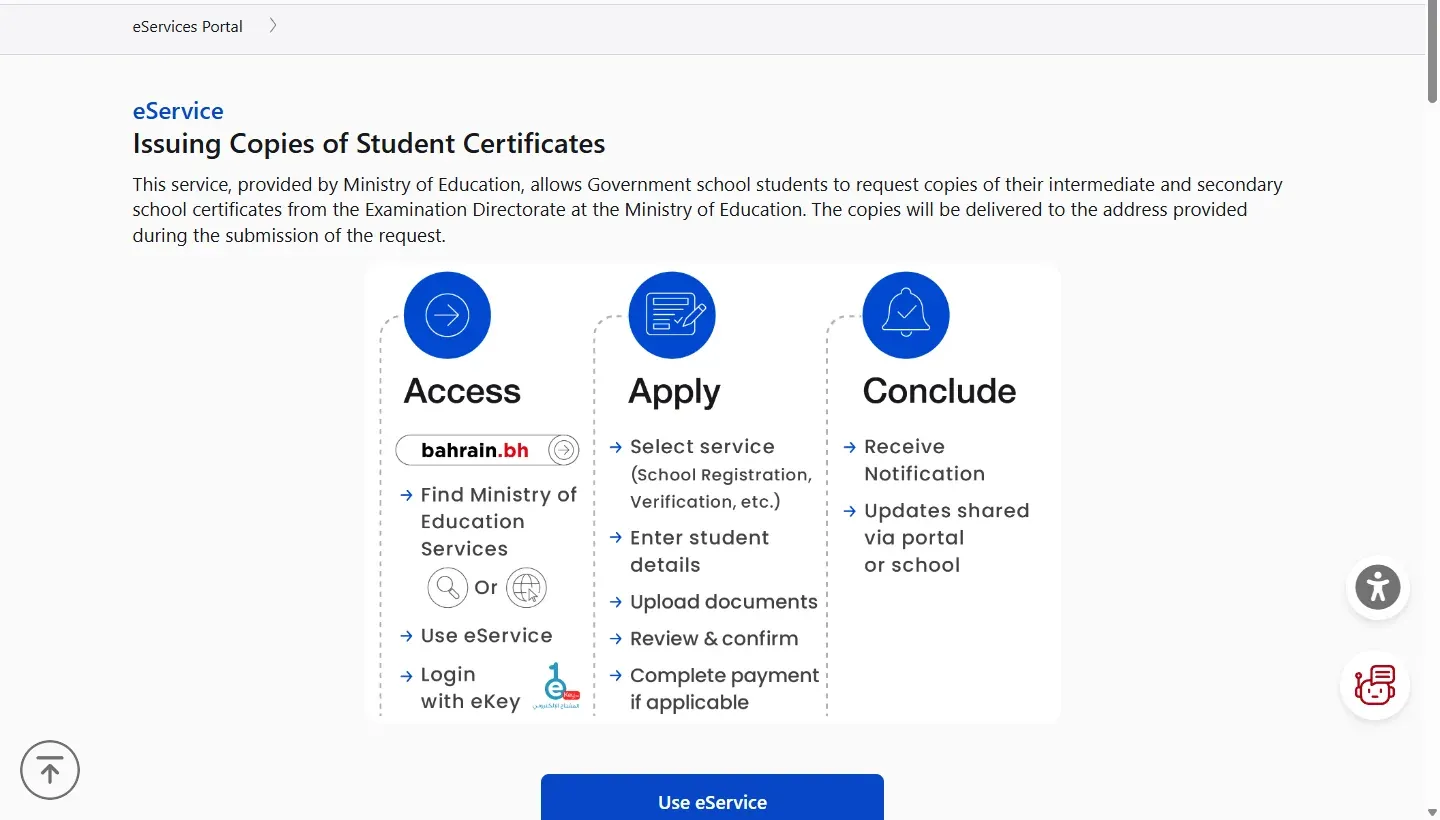Click the Select service bullet text
Viewport: 1440px width, 820px height.
pyautogui.click(x=702, y=447)
